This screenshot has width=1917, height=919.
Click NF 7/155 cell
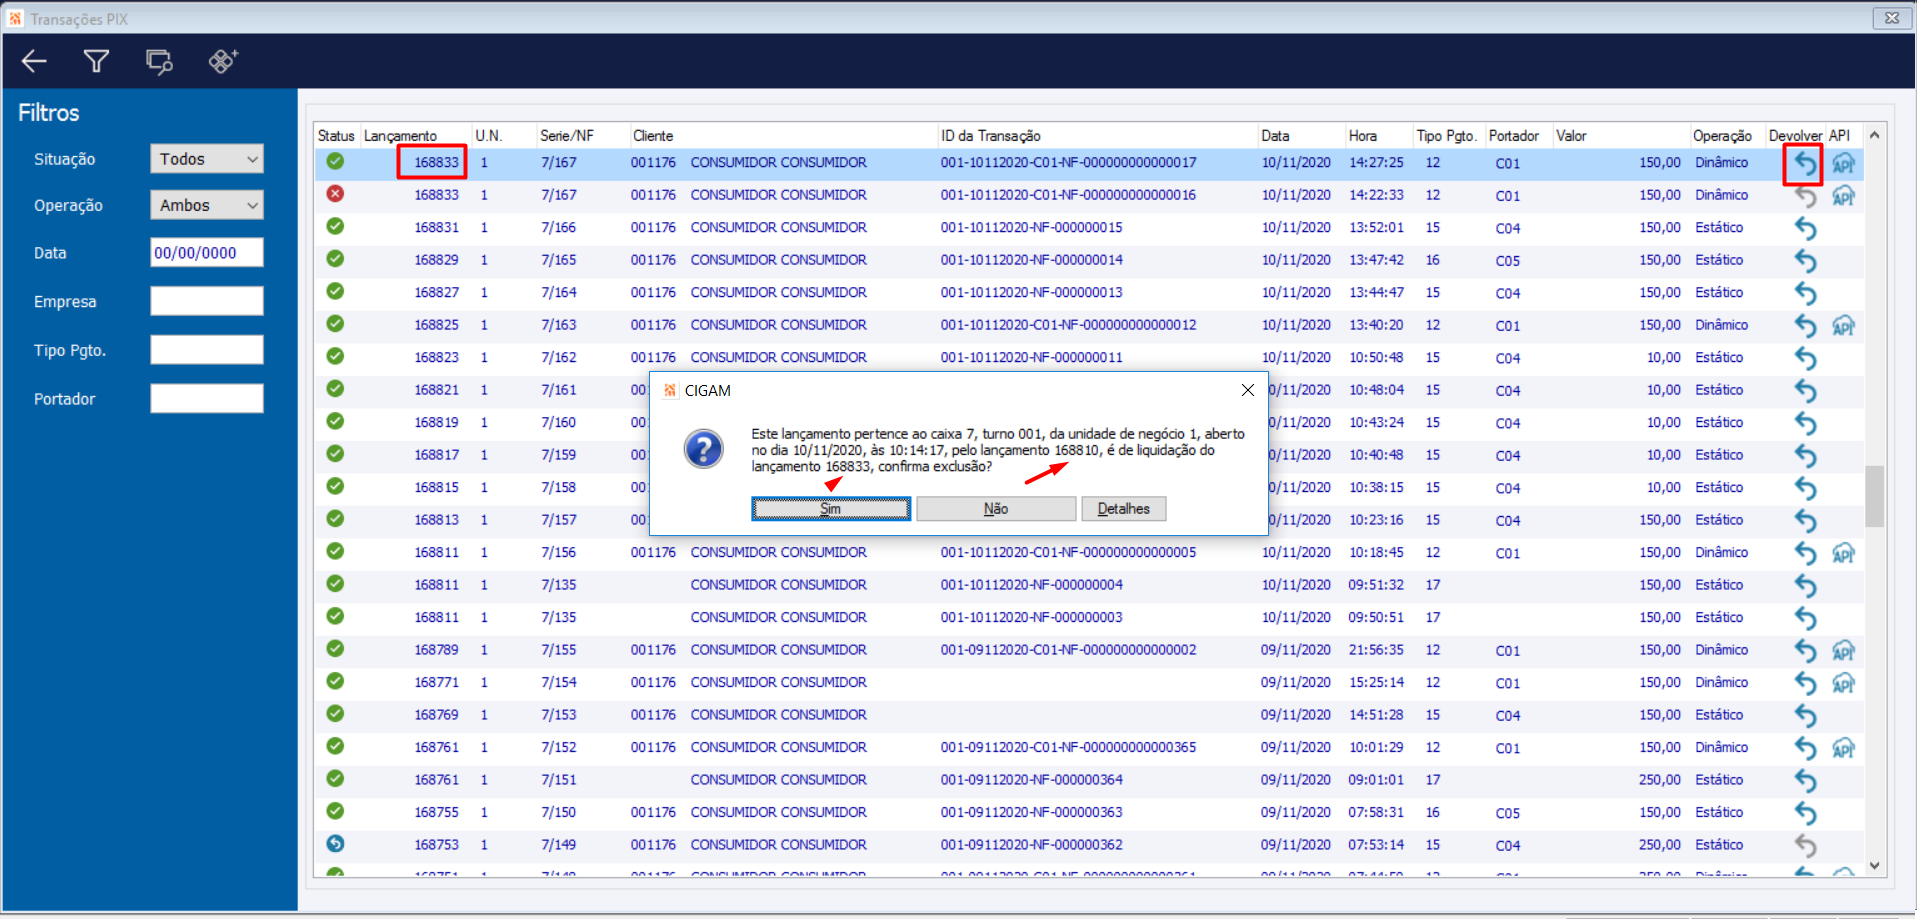[559, 650]
